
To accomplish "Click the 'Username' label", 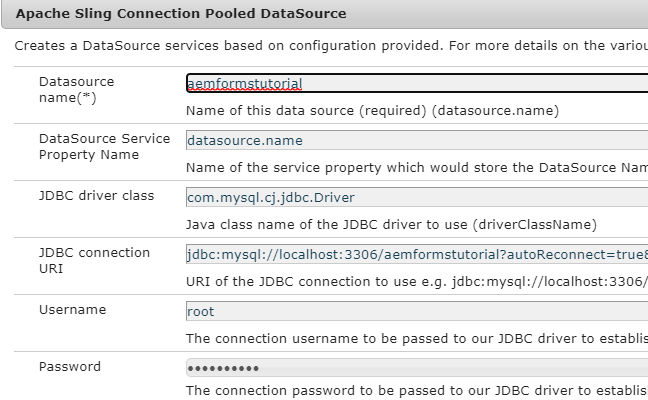I will (72, 310).
